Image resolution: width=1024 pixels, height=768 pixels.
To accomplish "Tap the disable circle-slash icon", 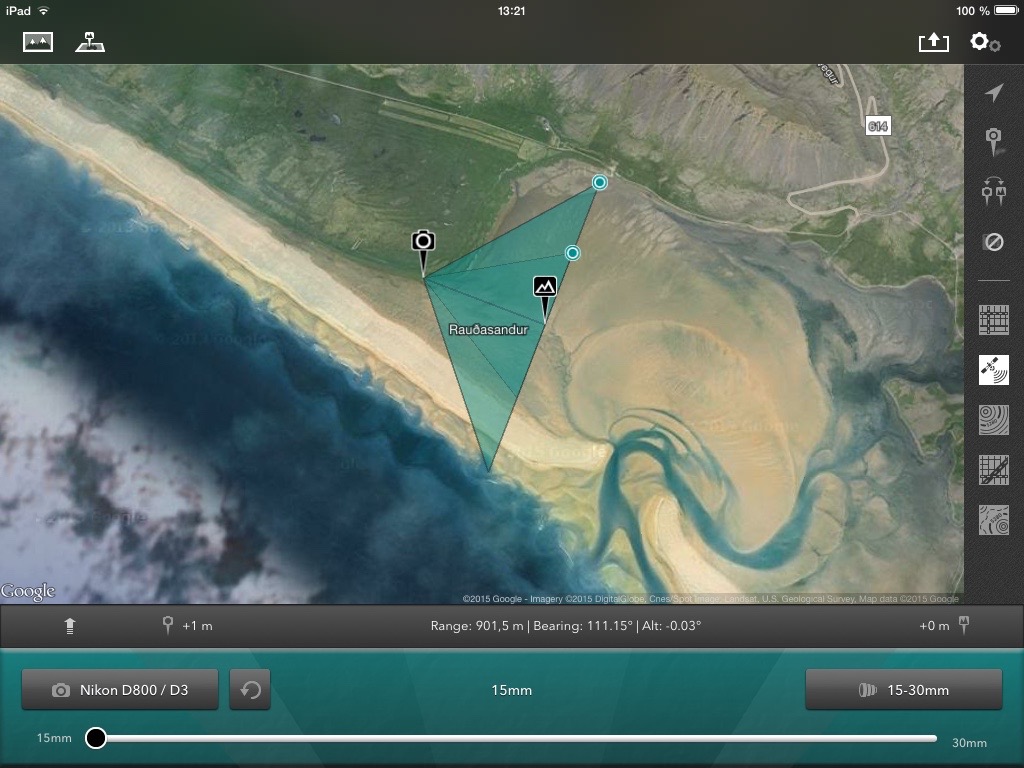I will (994, 242).
